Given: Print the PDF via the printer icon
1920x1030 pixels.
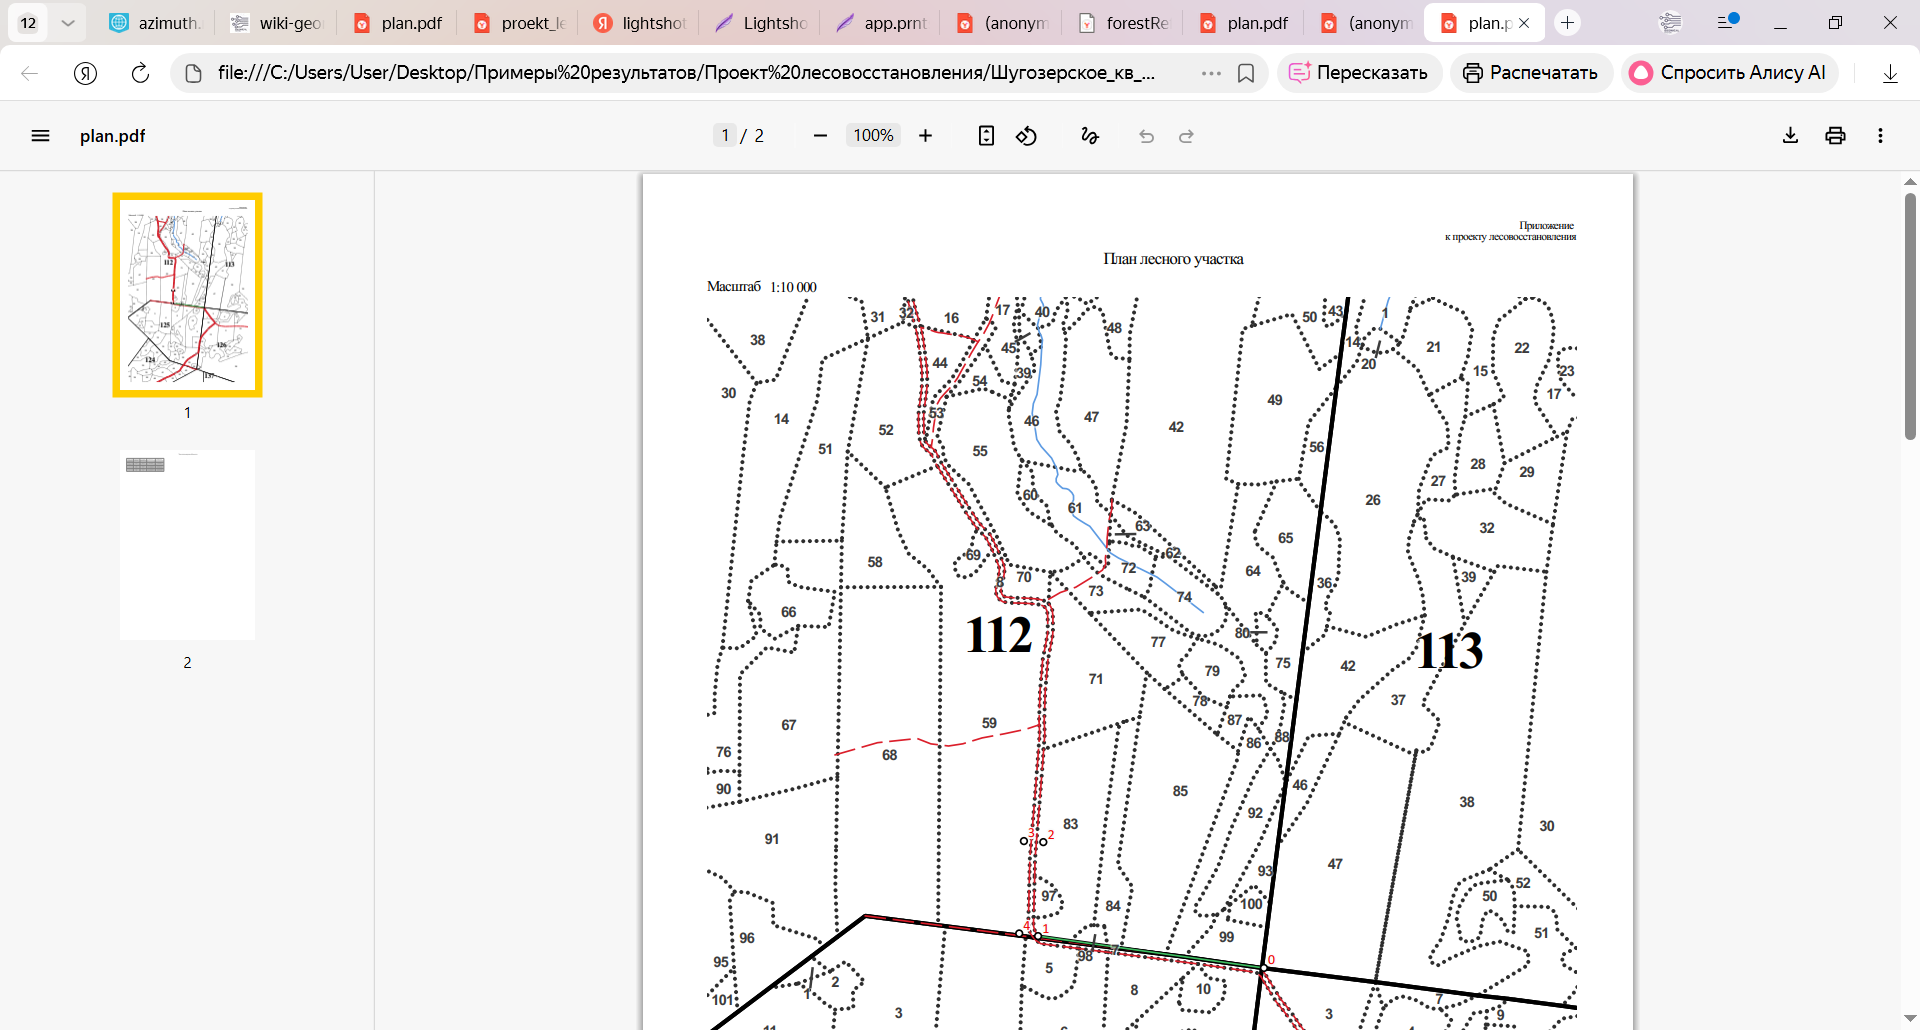Looking at the screenshot, I should click(1835, 136).
